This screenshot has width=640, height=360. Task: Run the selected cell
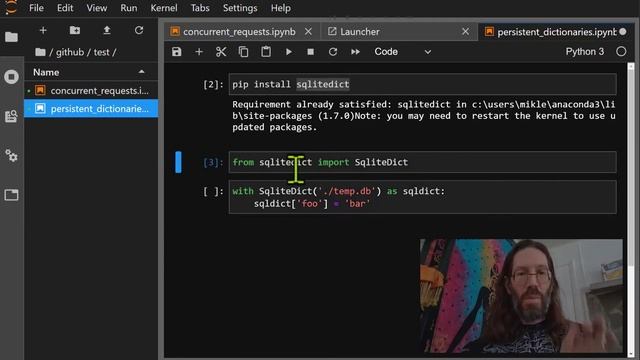[x=289, y=52]
